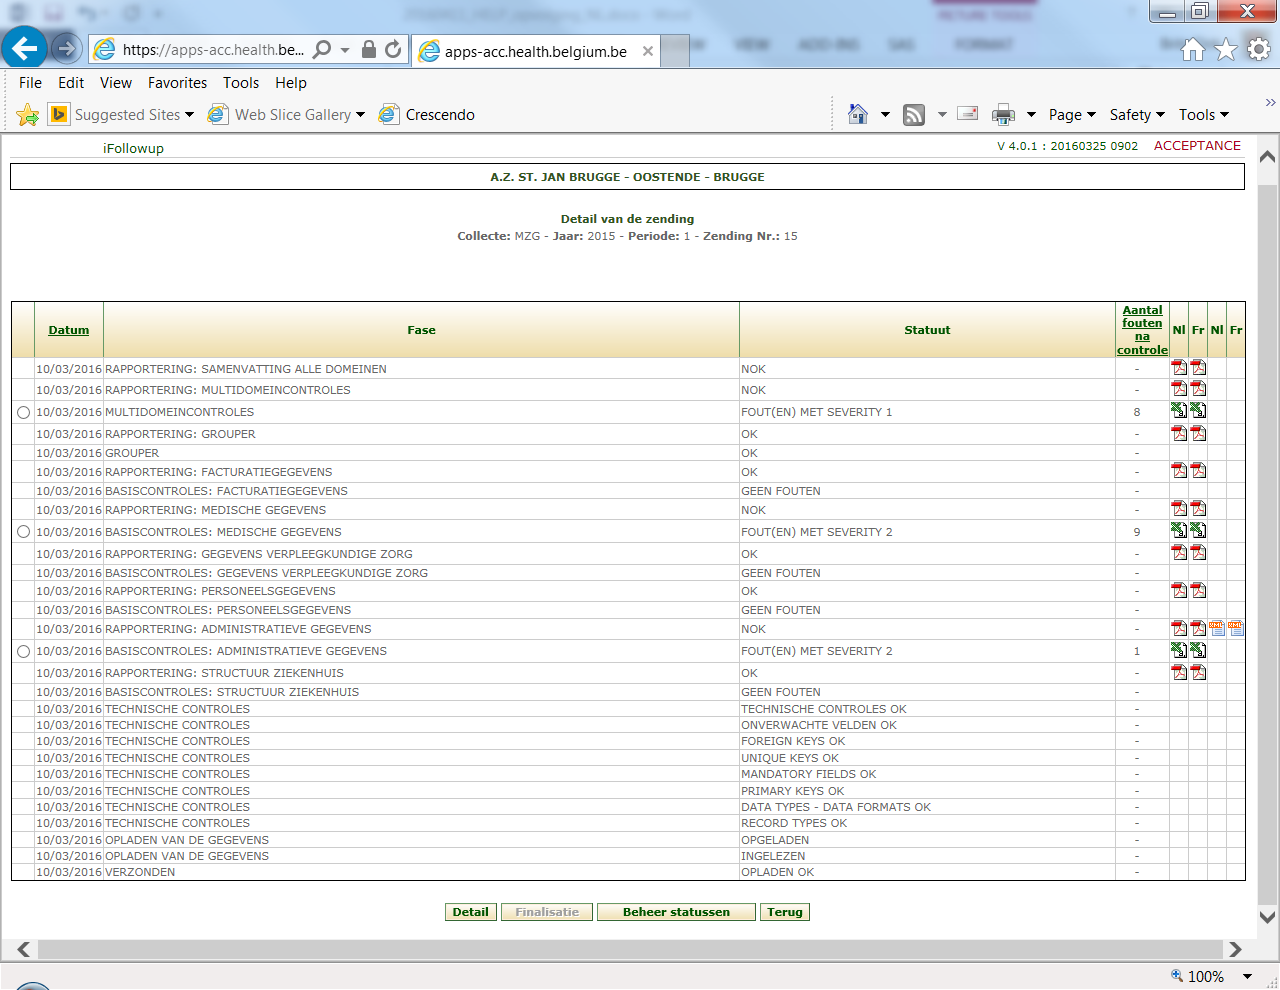1280x990 pixels.
Task: Open the File menu
Action: pyautogui.click(x=30, y=83)
